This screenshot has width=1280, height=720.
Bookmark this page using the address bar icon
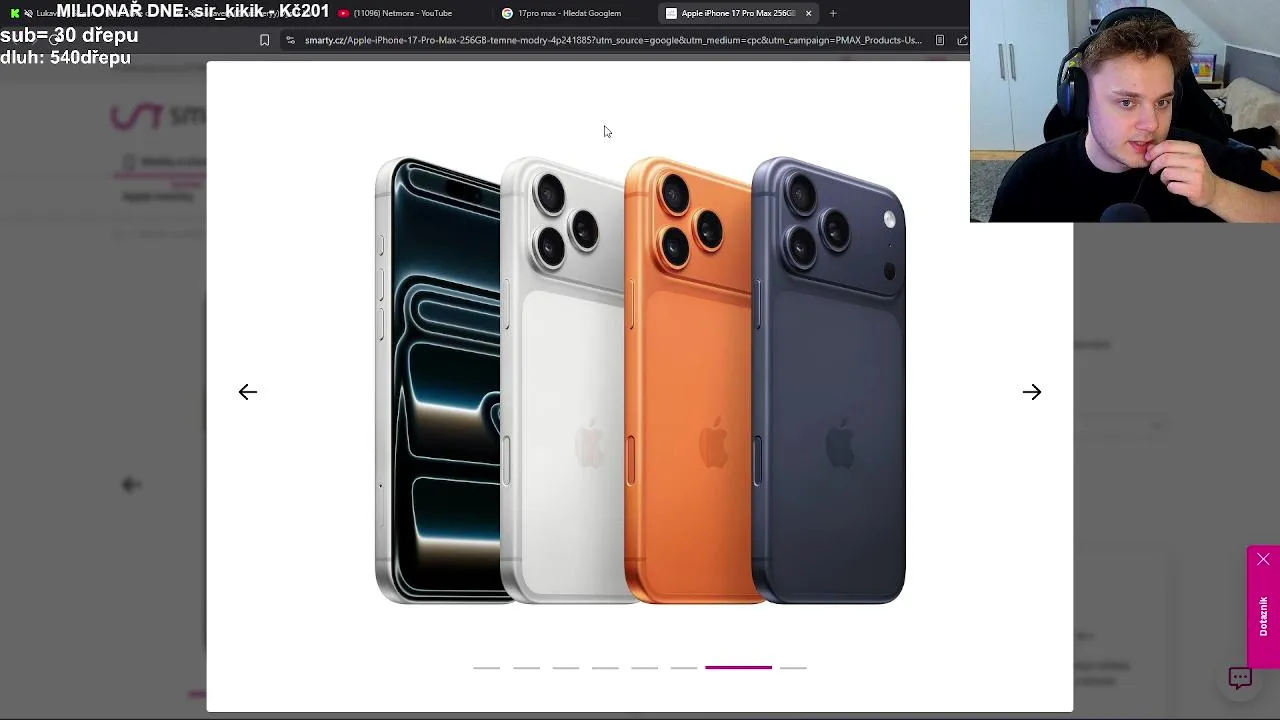point(264,40)
